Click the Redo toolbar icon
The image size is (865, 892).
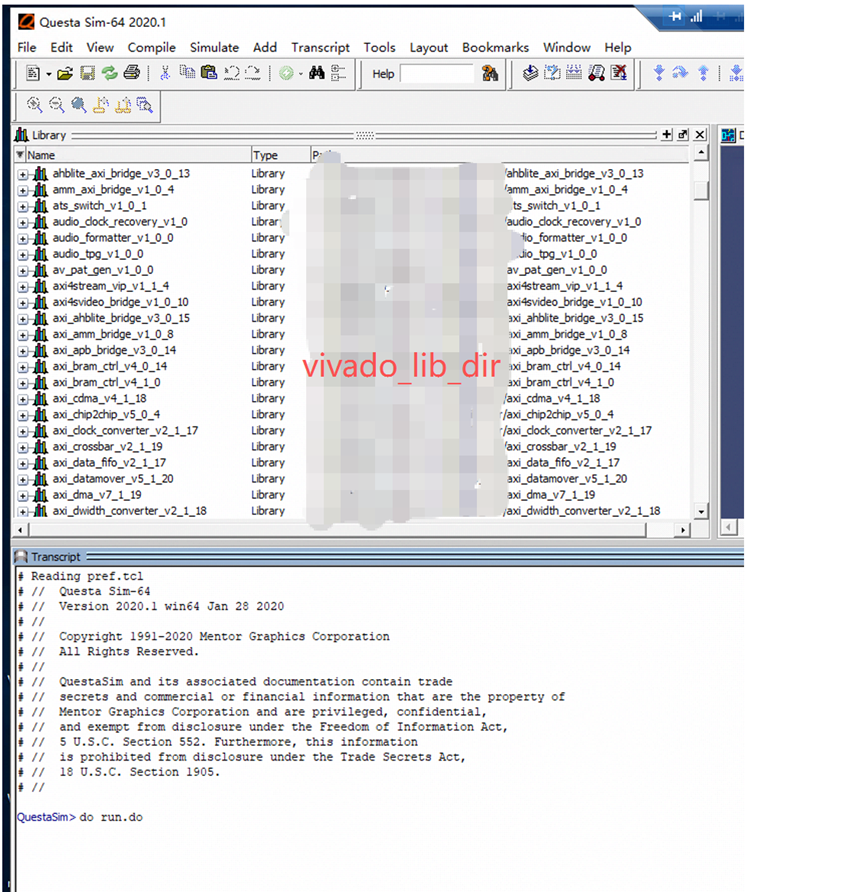[x=253, y=73]
